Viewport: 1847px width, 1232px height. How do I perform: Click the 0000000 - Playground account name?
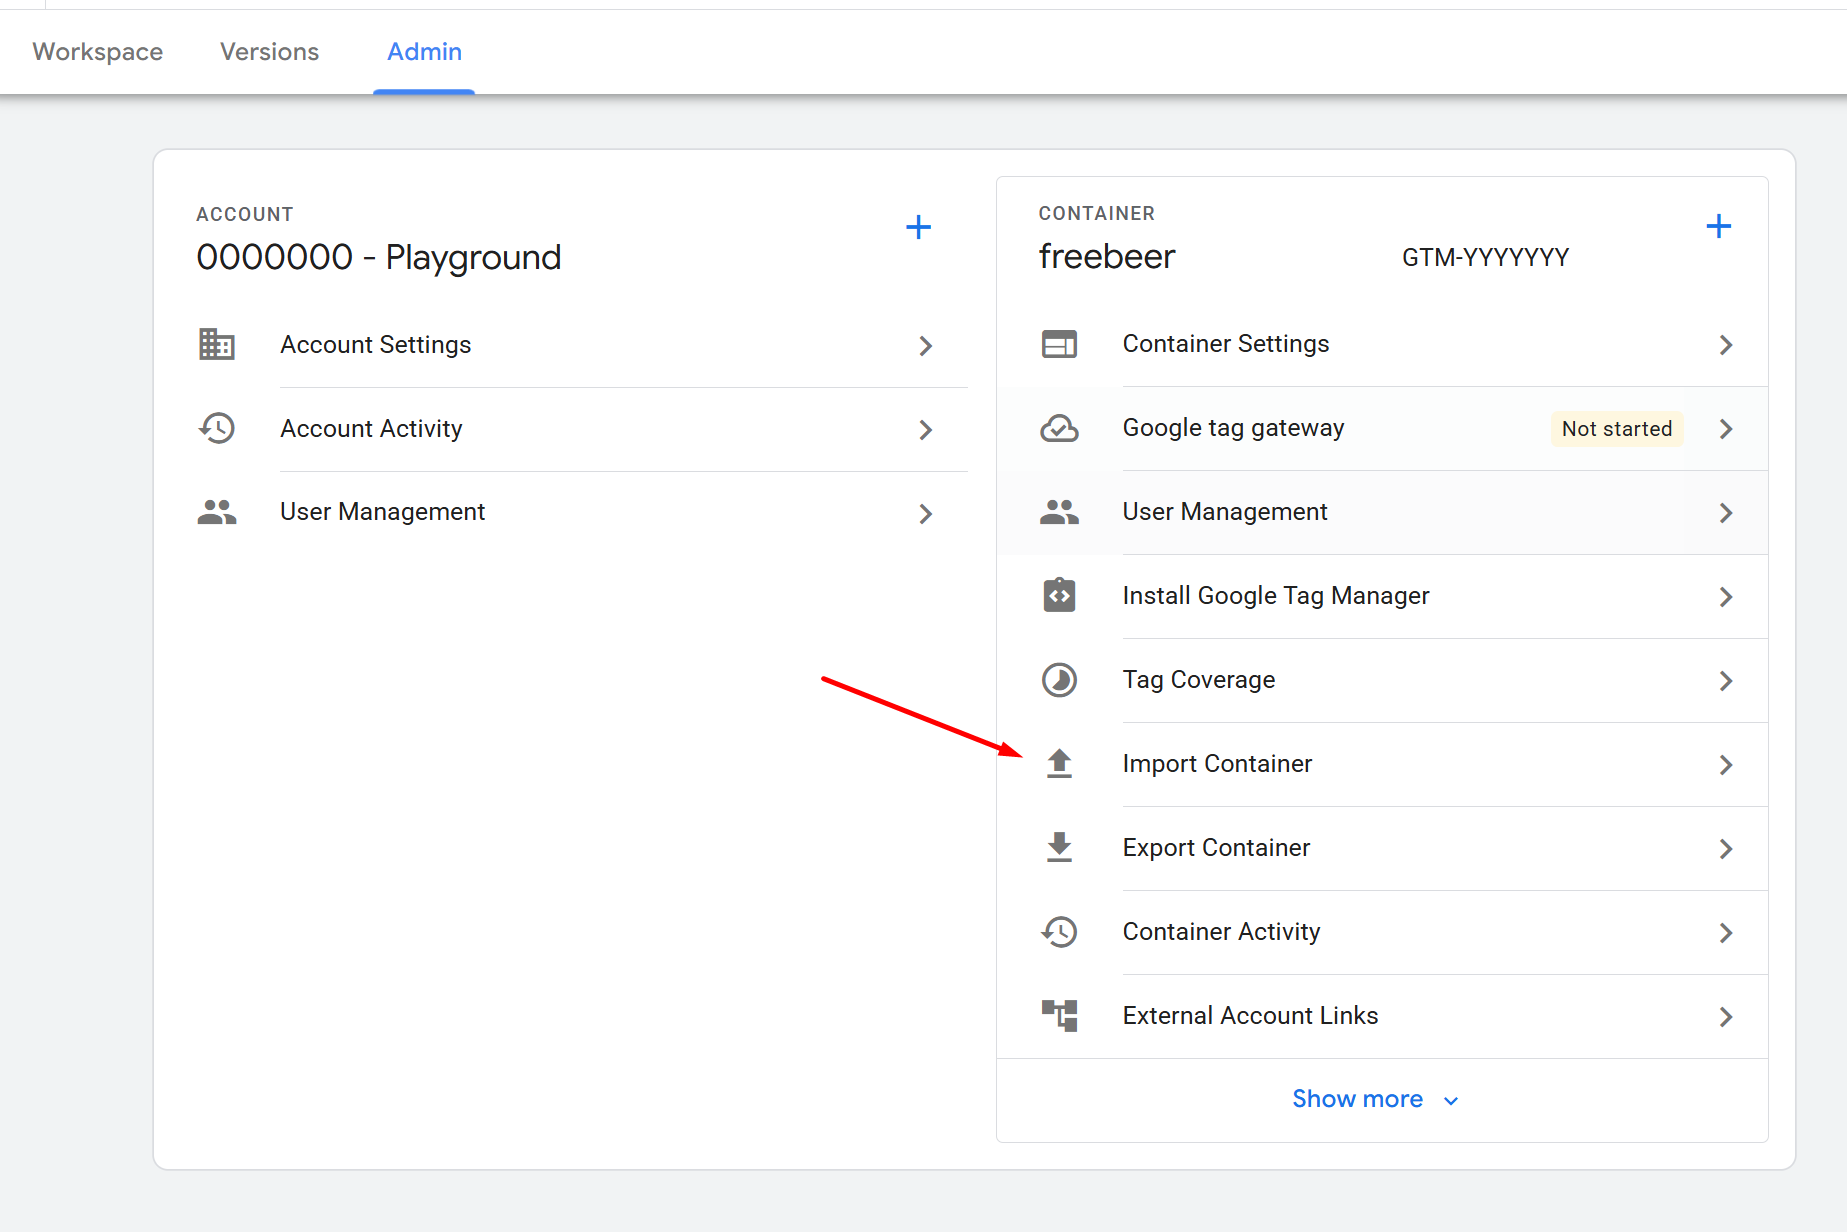(379, 258)
